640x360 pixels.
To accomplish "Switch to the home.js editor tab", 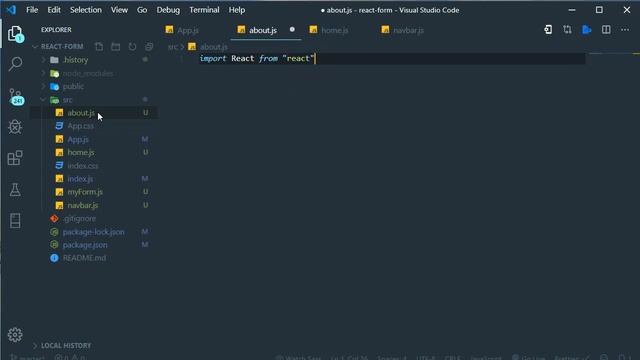I will click(x=335, y=30).
